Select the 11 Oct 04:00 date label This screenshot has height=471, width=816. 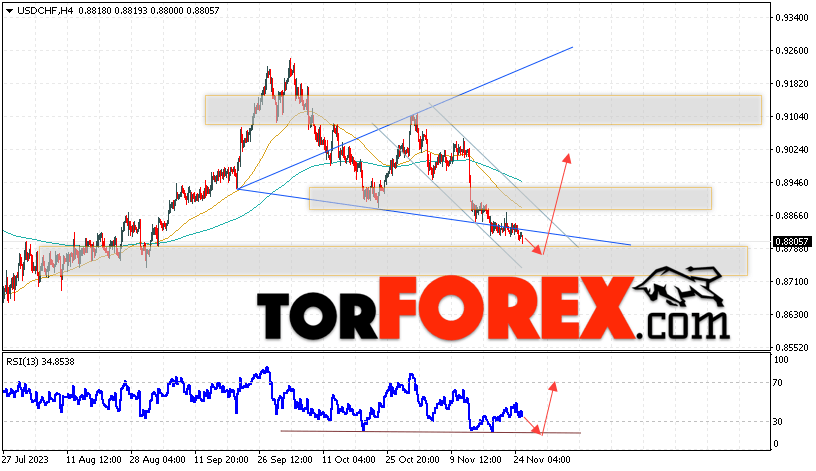(x=349, y=460)
